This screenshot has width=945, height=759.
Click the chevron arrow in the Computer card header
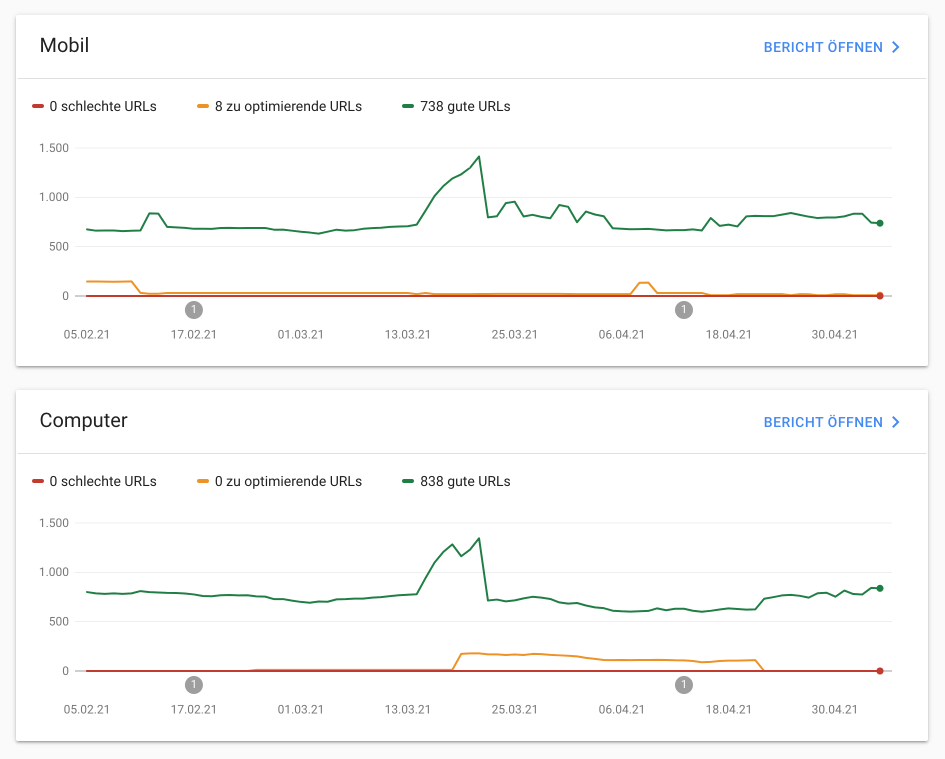point(896,422)
